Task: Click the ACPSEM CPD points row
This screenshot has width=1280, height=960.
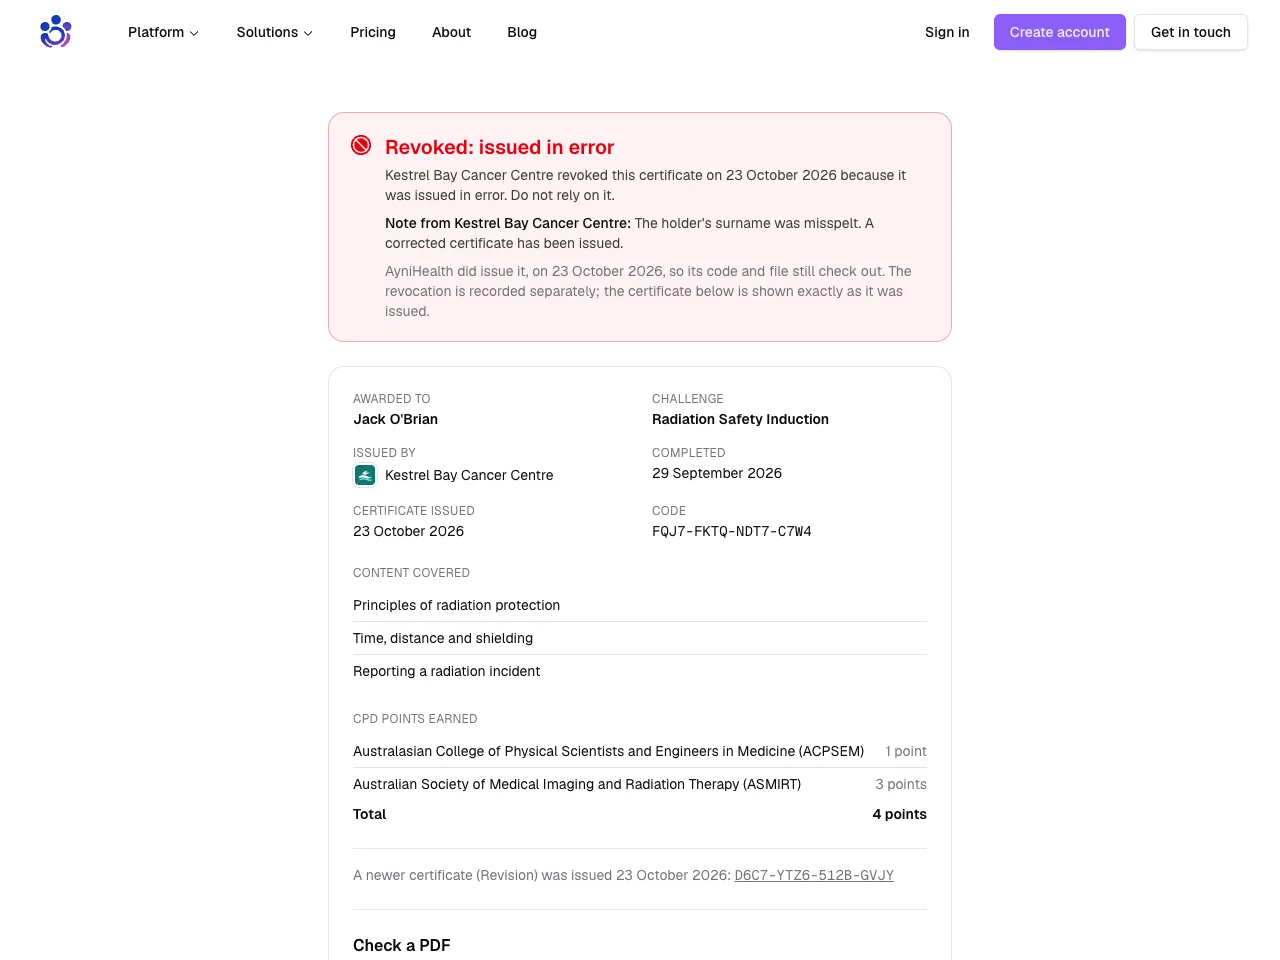Action: 640,751
